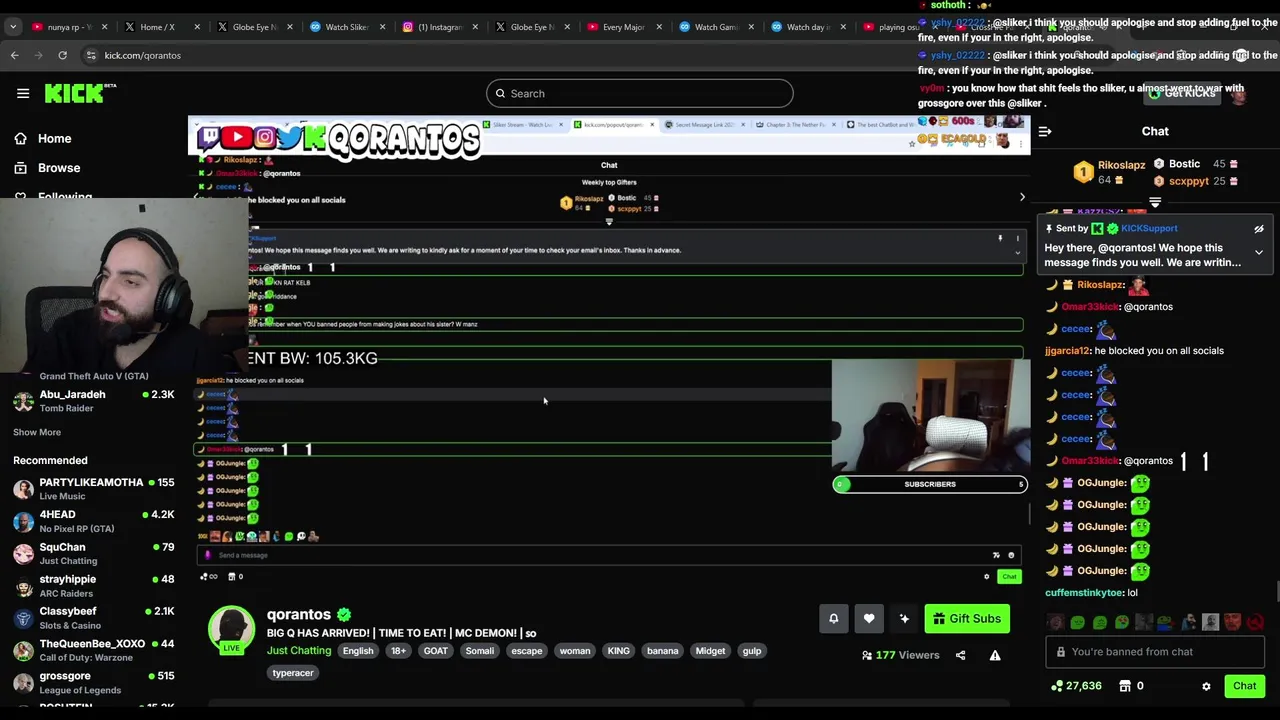Viewport: 1280px width, 720px height.
Task: Open PARTYLIKEAMOTHA recommended channel
Action: [94, 489]
